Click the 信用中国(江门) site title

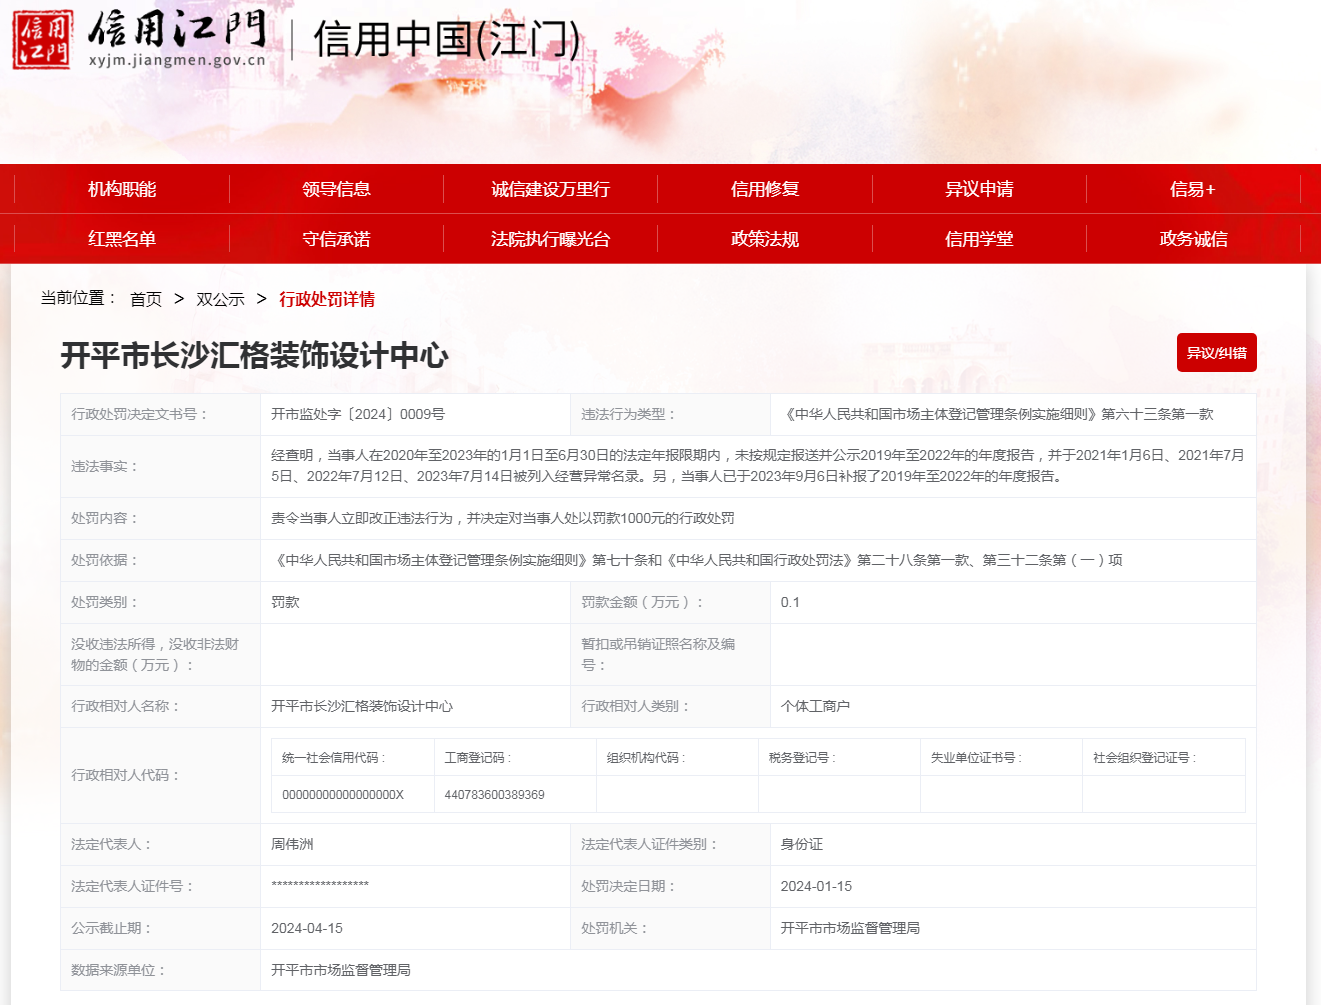pos(446,40)
